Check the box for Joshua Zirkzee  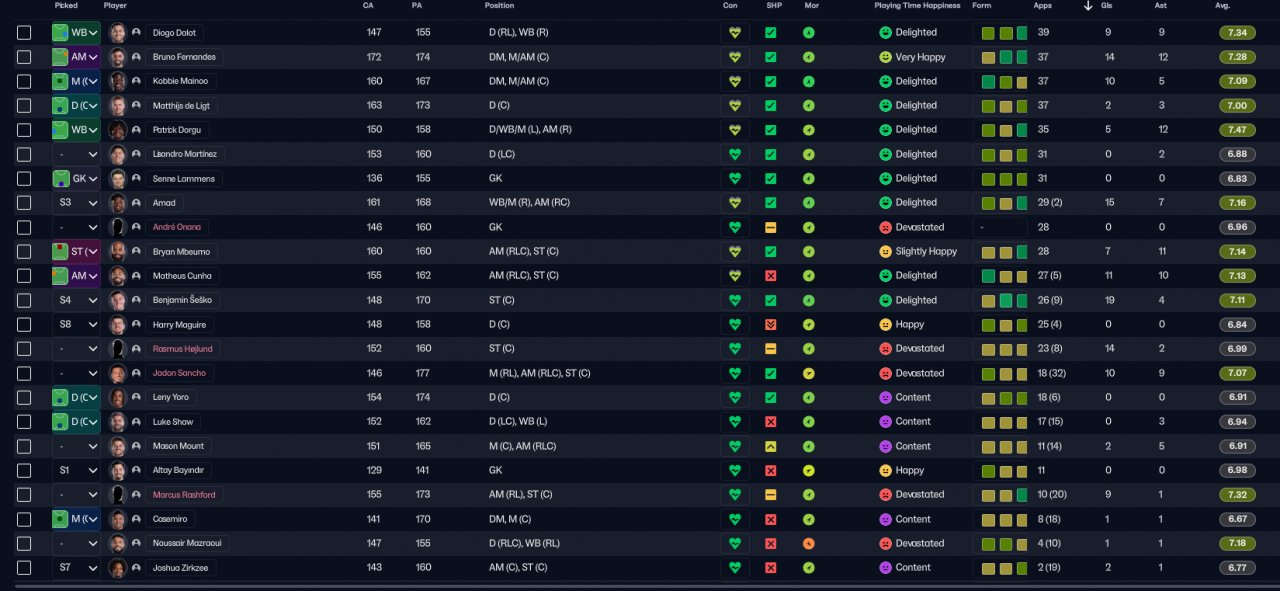(24, 568)
